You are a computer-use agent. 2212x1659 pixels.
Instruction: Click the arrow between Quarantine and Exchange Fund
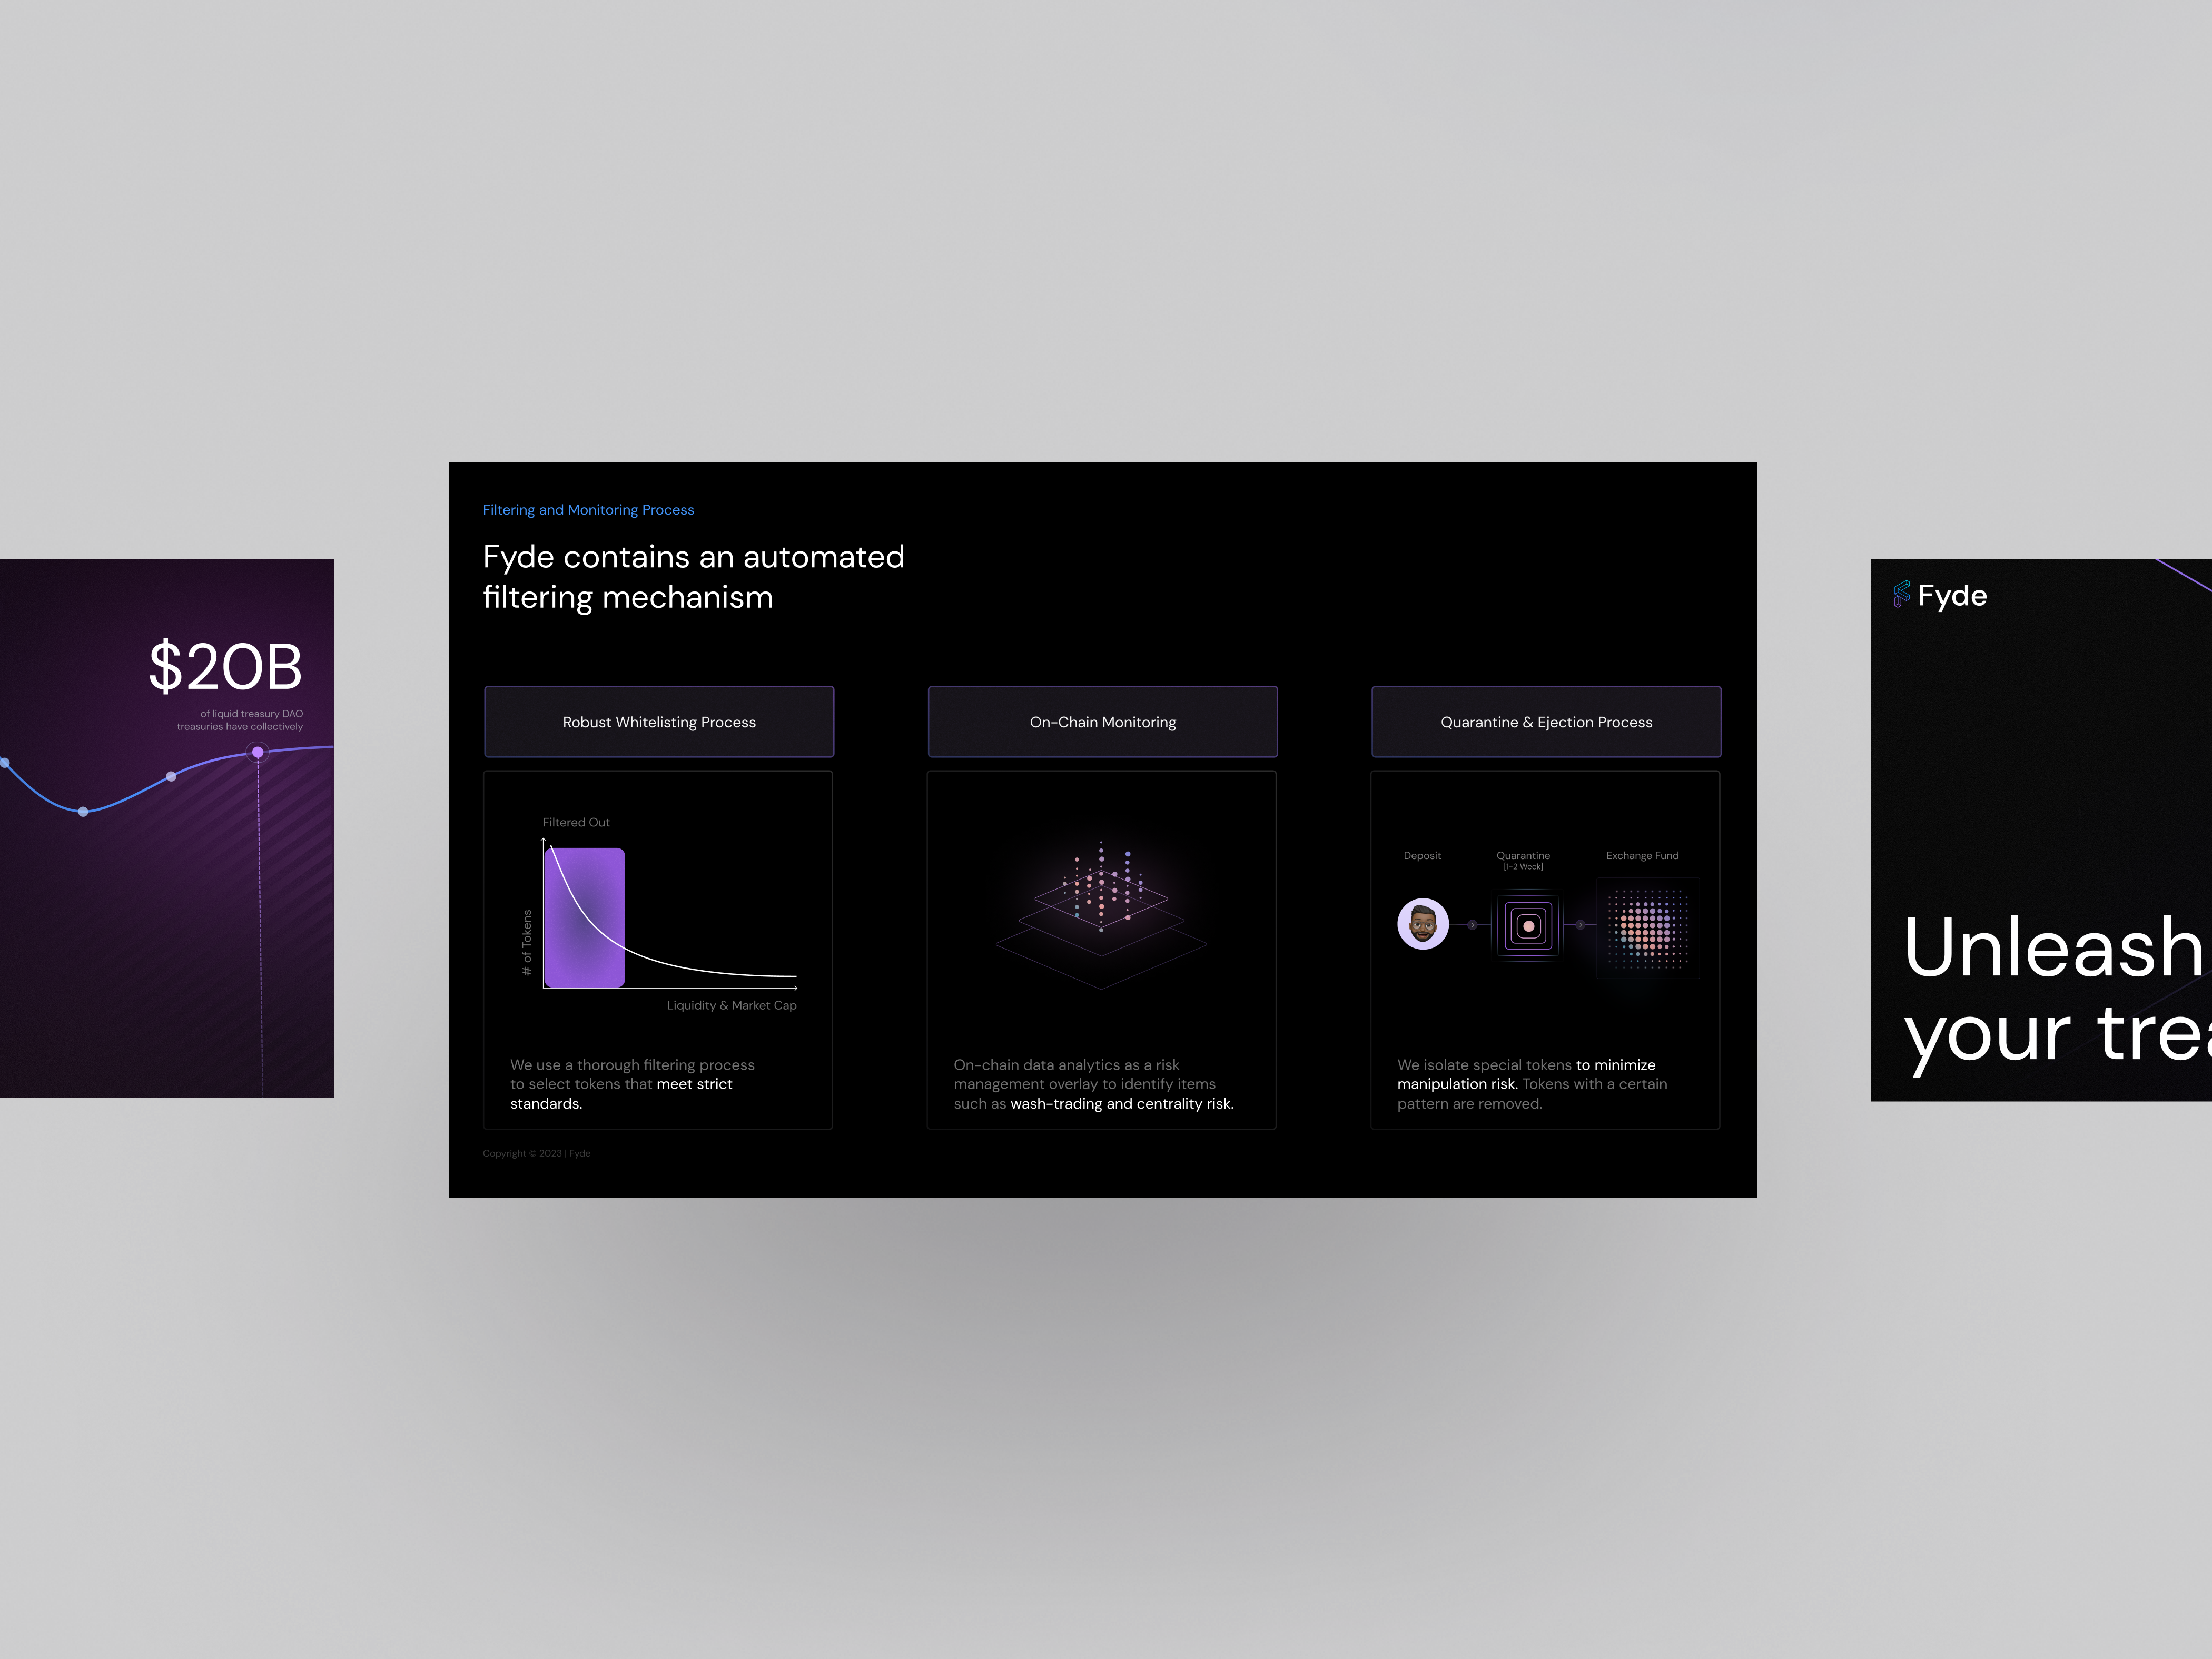tap(1581, 925)
